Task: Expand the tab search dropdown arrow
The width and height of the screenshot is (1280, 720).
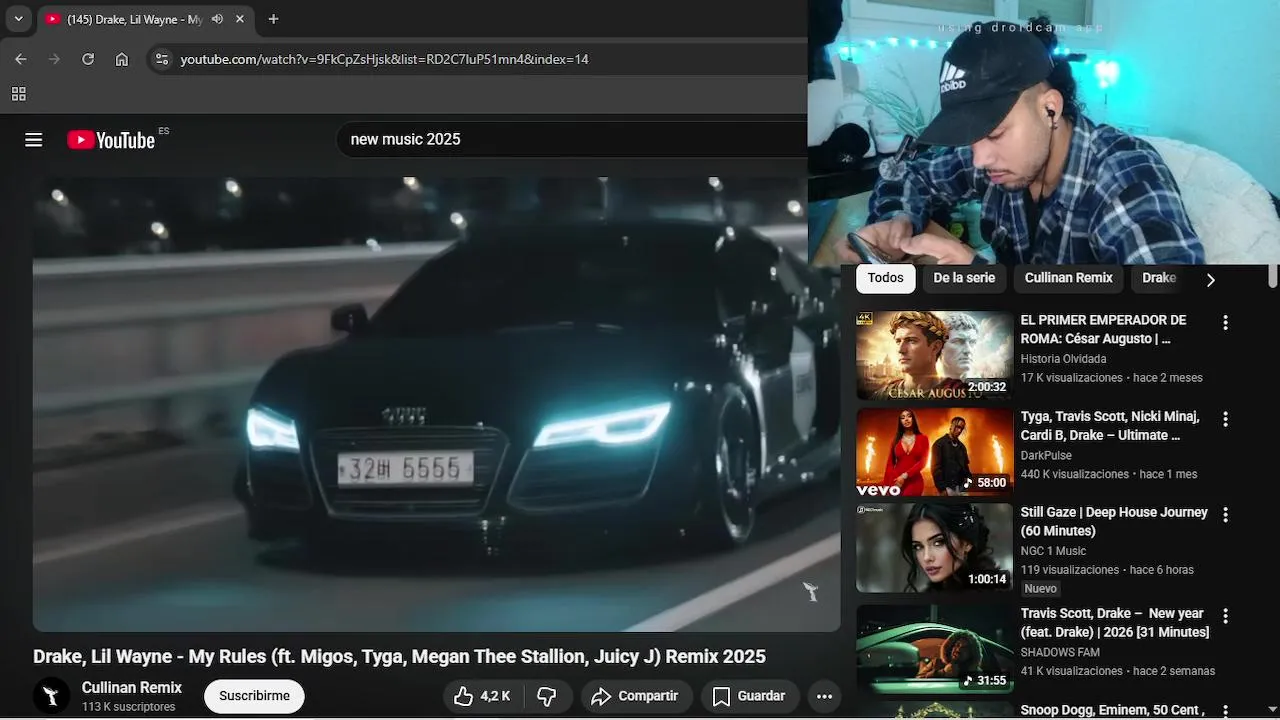Action: click(x=18, y=19)
